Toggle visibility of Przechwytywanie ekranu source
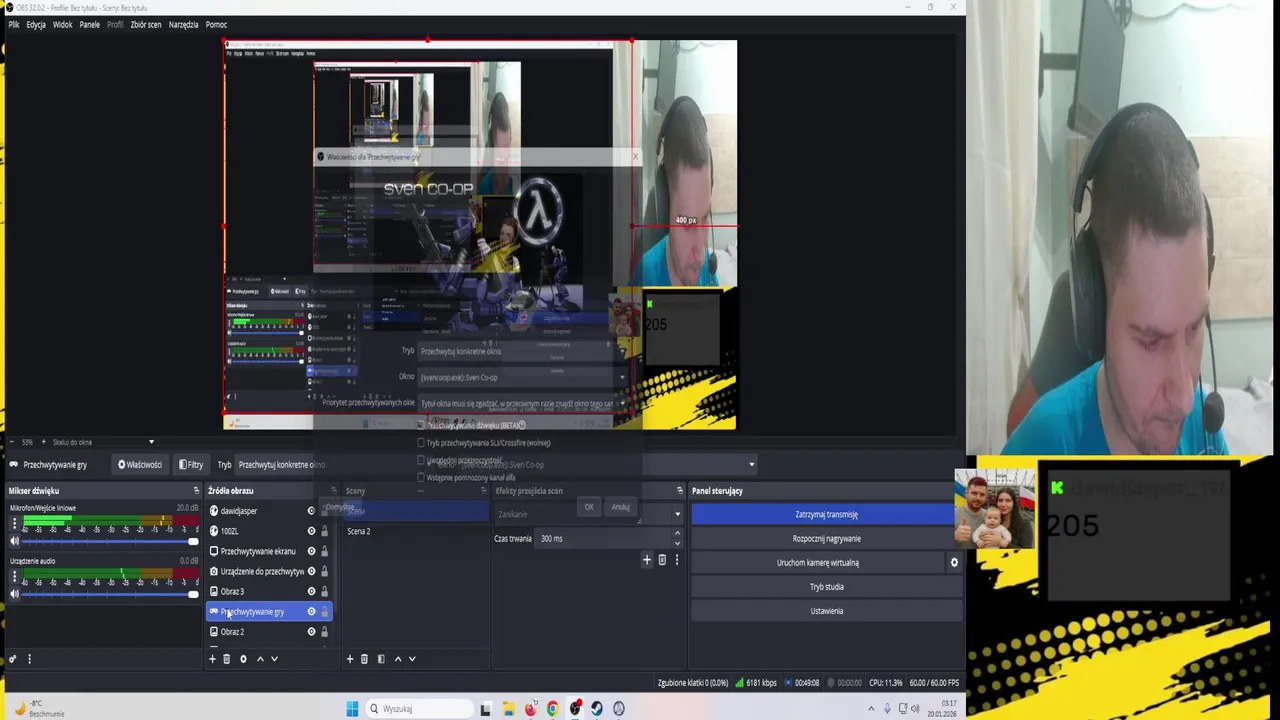The width and height of the screenshot is (1280, 720). [311, 551]
